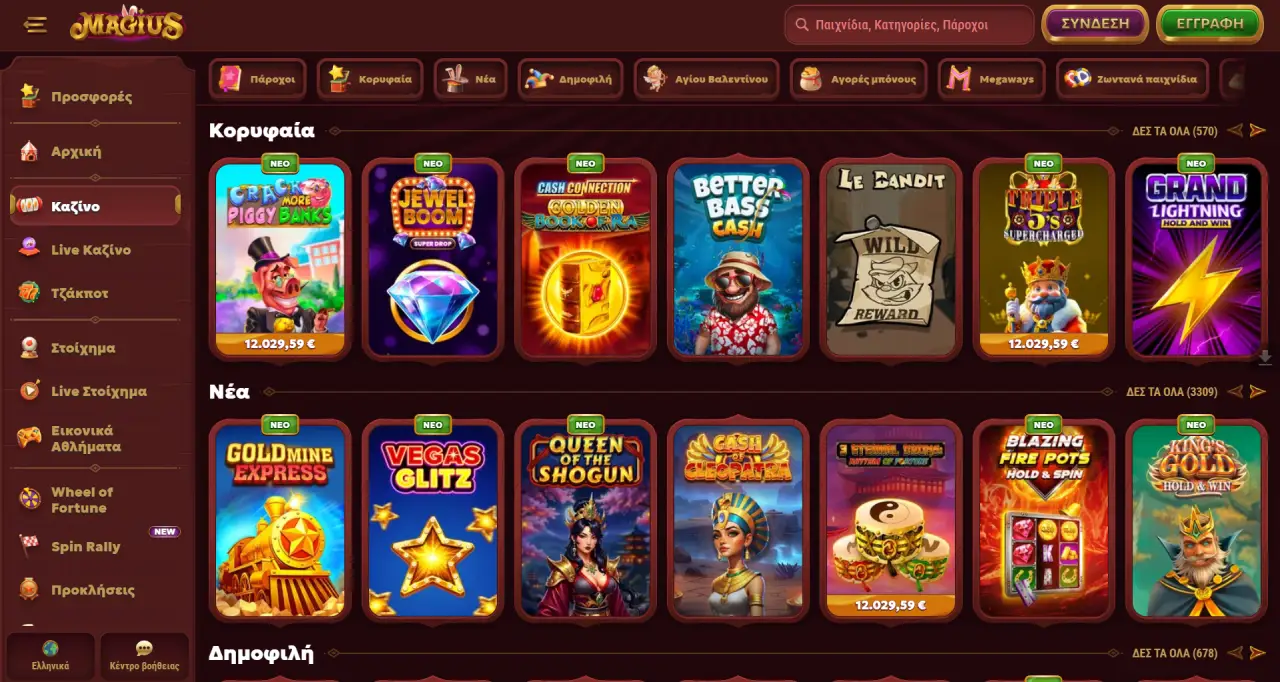Image resolution: width=1280 pixels, height=682 pixels.
Task: Focus the game search field
Action: [x=909, y=25]
